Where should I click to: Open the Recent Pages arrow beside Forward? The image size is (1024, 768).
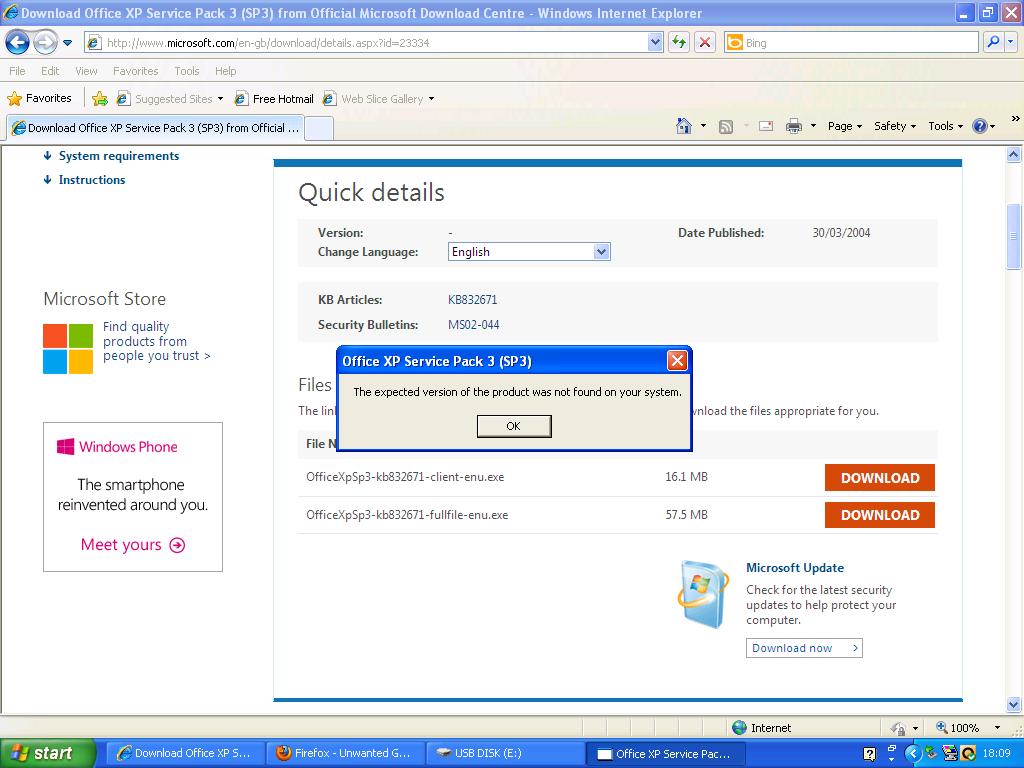pyautogui.click(x=67, y=43)
